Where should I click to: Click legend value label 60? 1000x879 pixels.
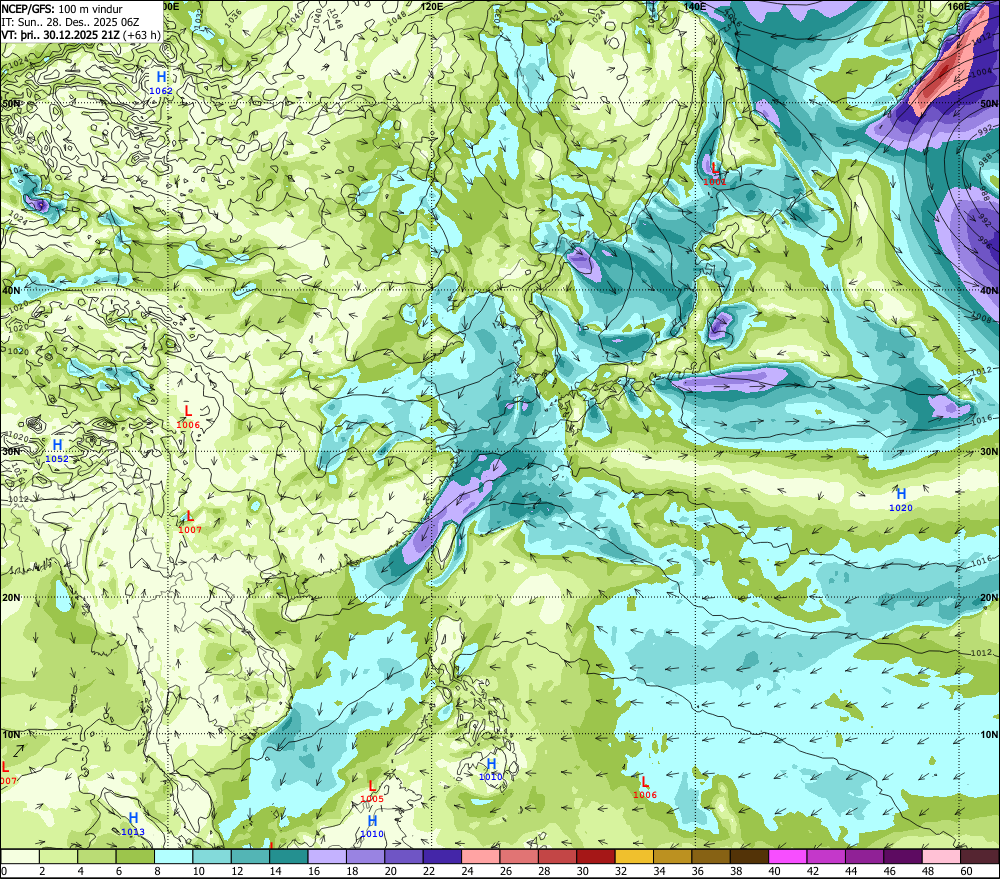[x=966, y=871]
